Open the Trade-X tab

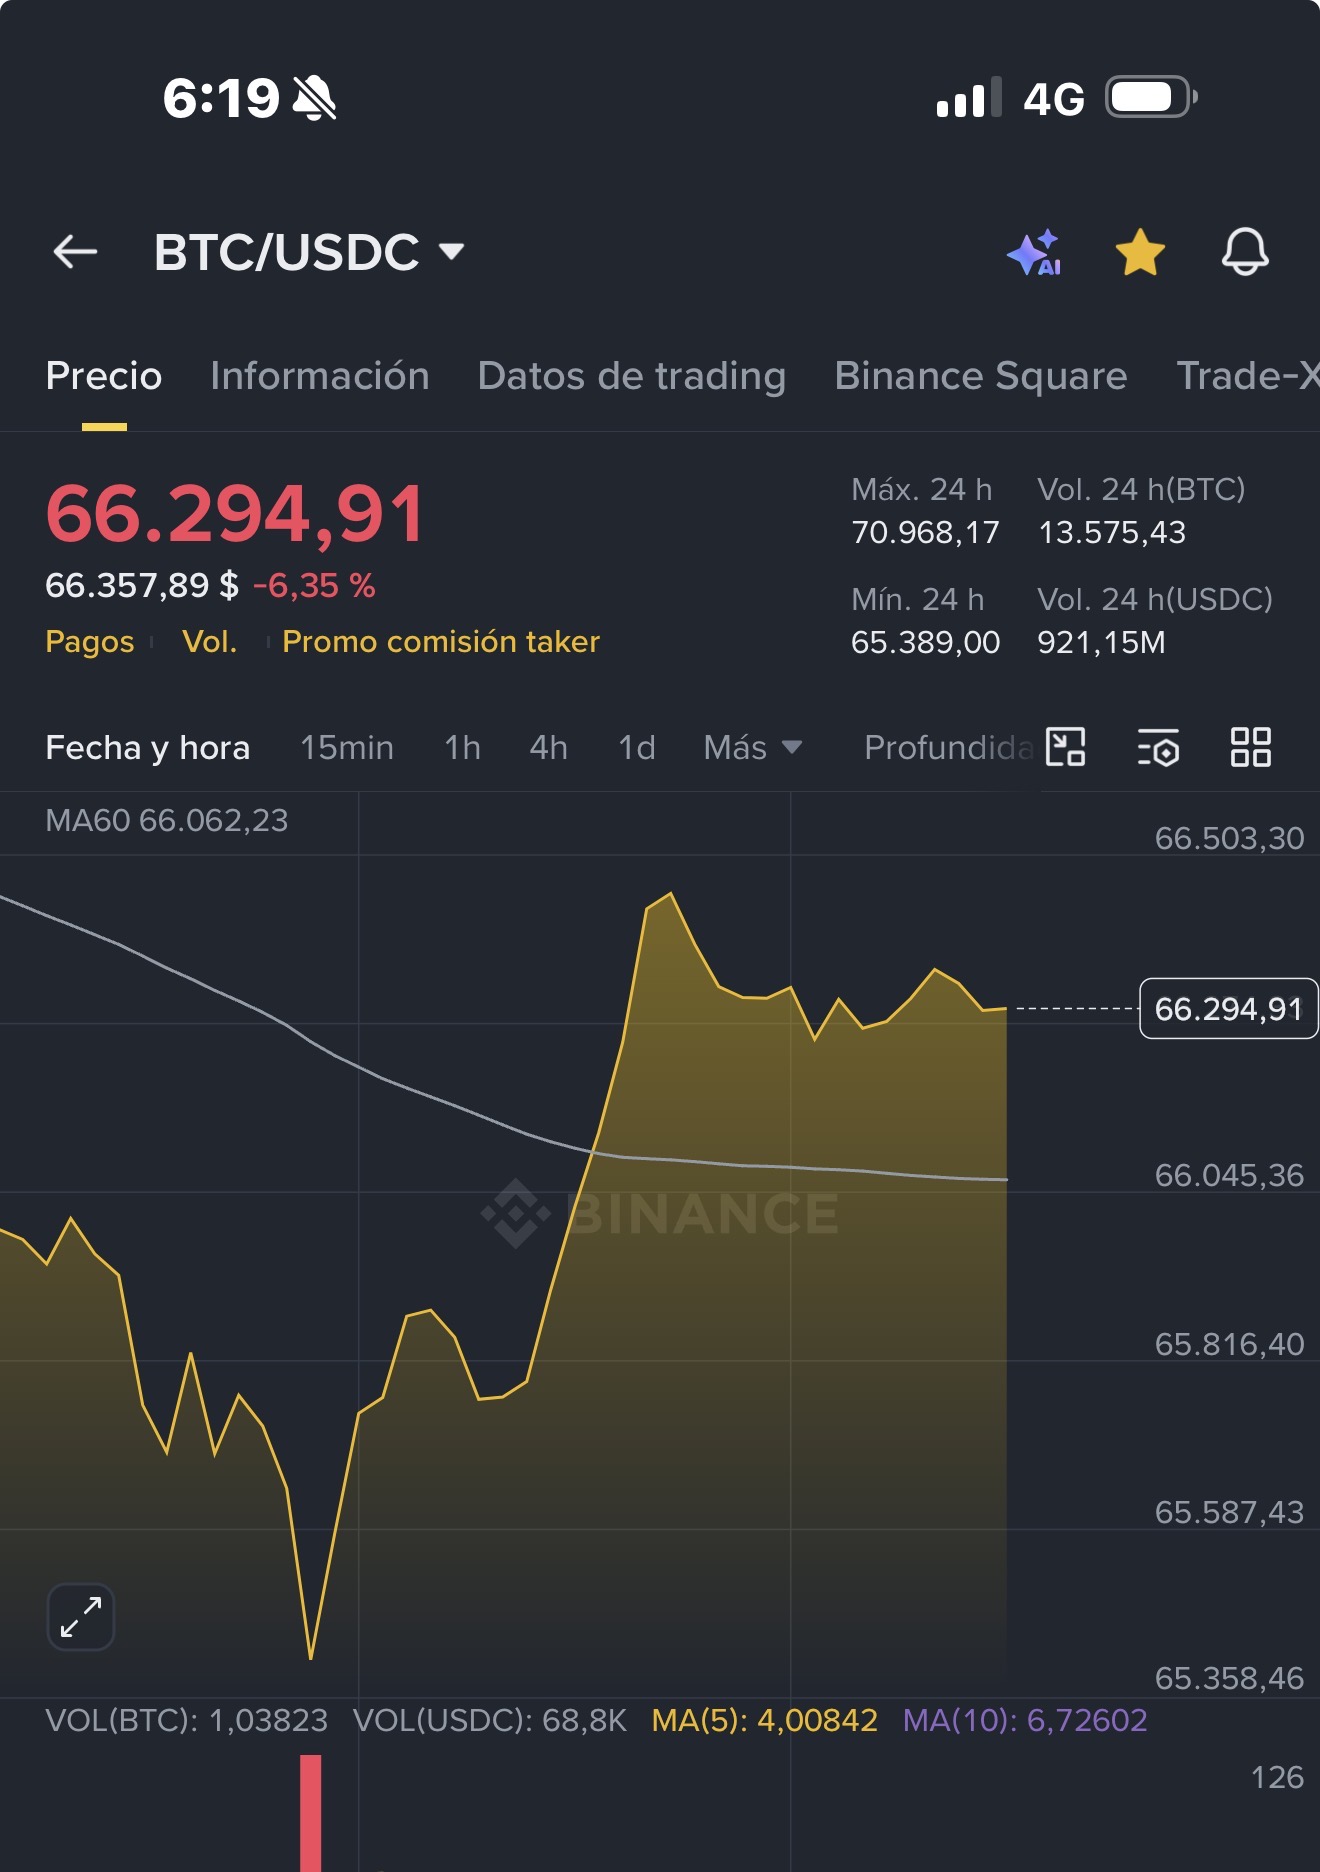click(x=1248, y=376)
